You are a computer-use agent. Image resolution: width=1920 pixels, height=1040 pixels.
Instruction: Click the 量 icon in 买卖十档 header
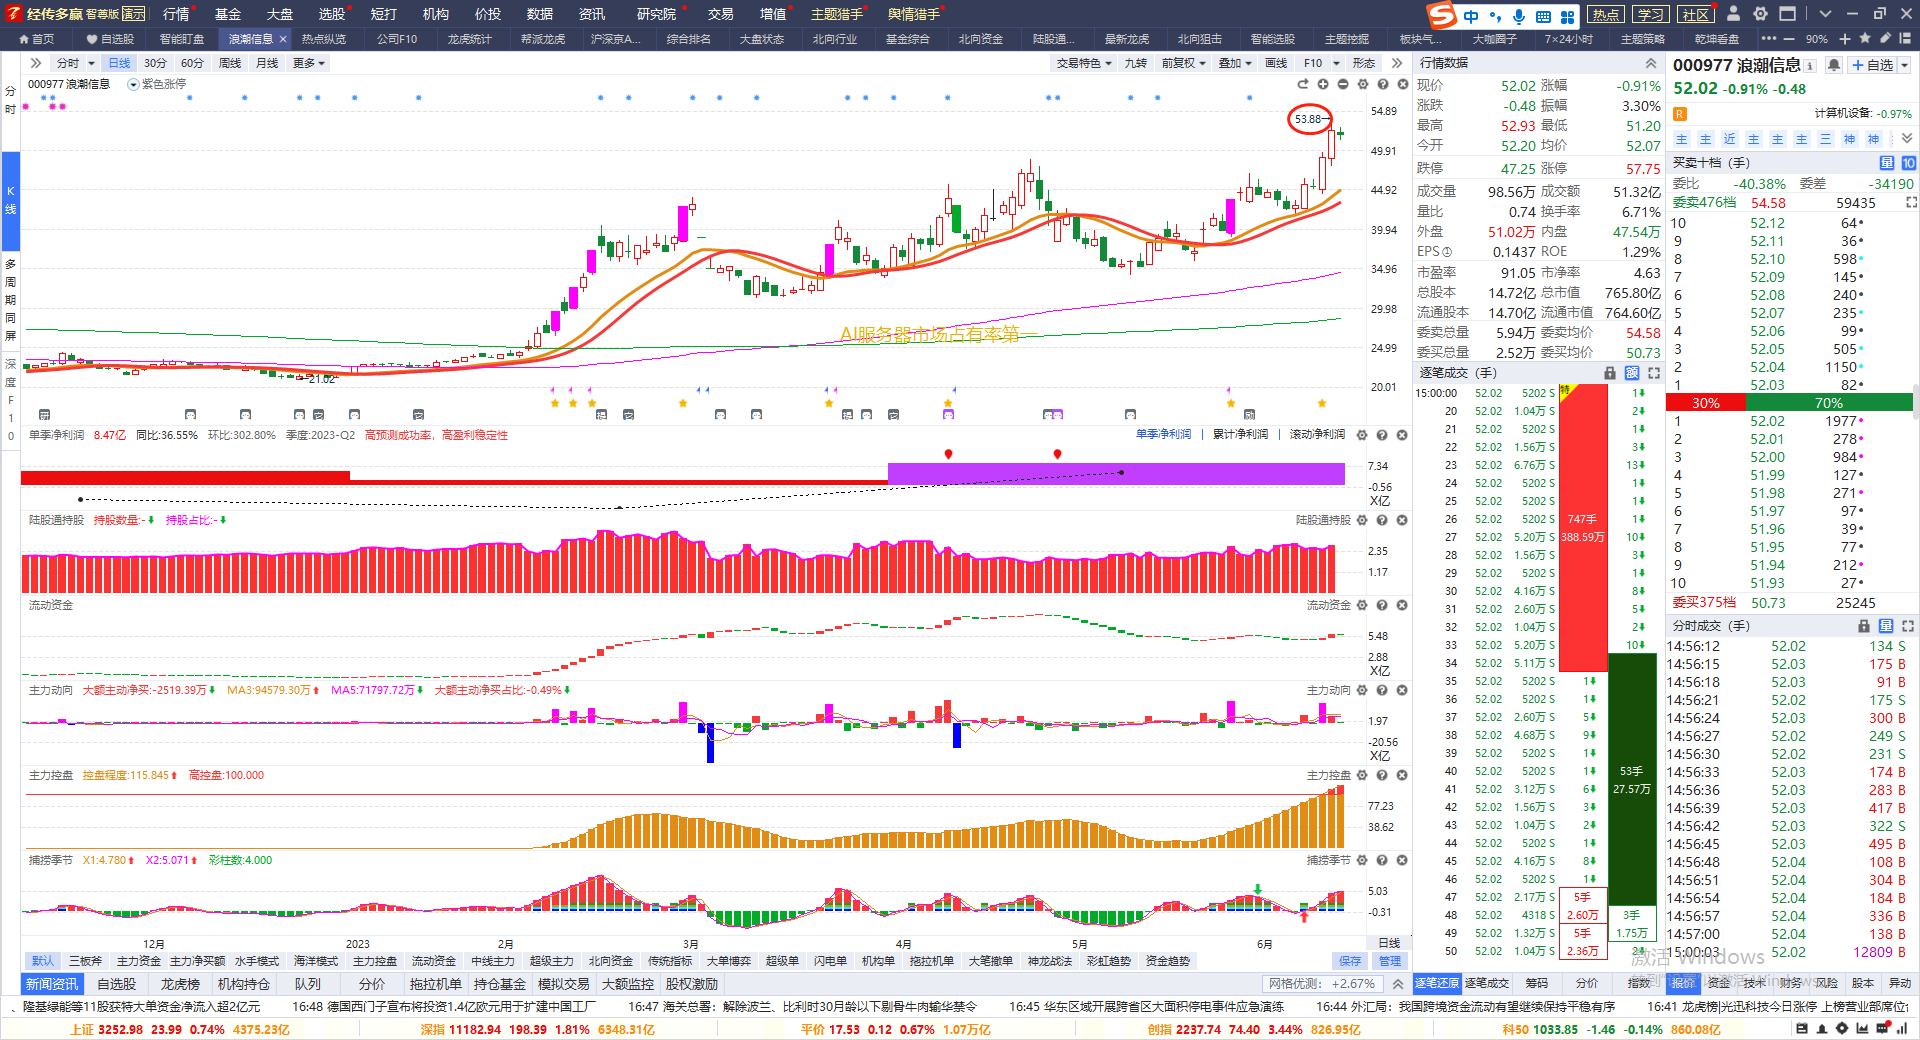tap(1887, 162)
